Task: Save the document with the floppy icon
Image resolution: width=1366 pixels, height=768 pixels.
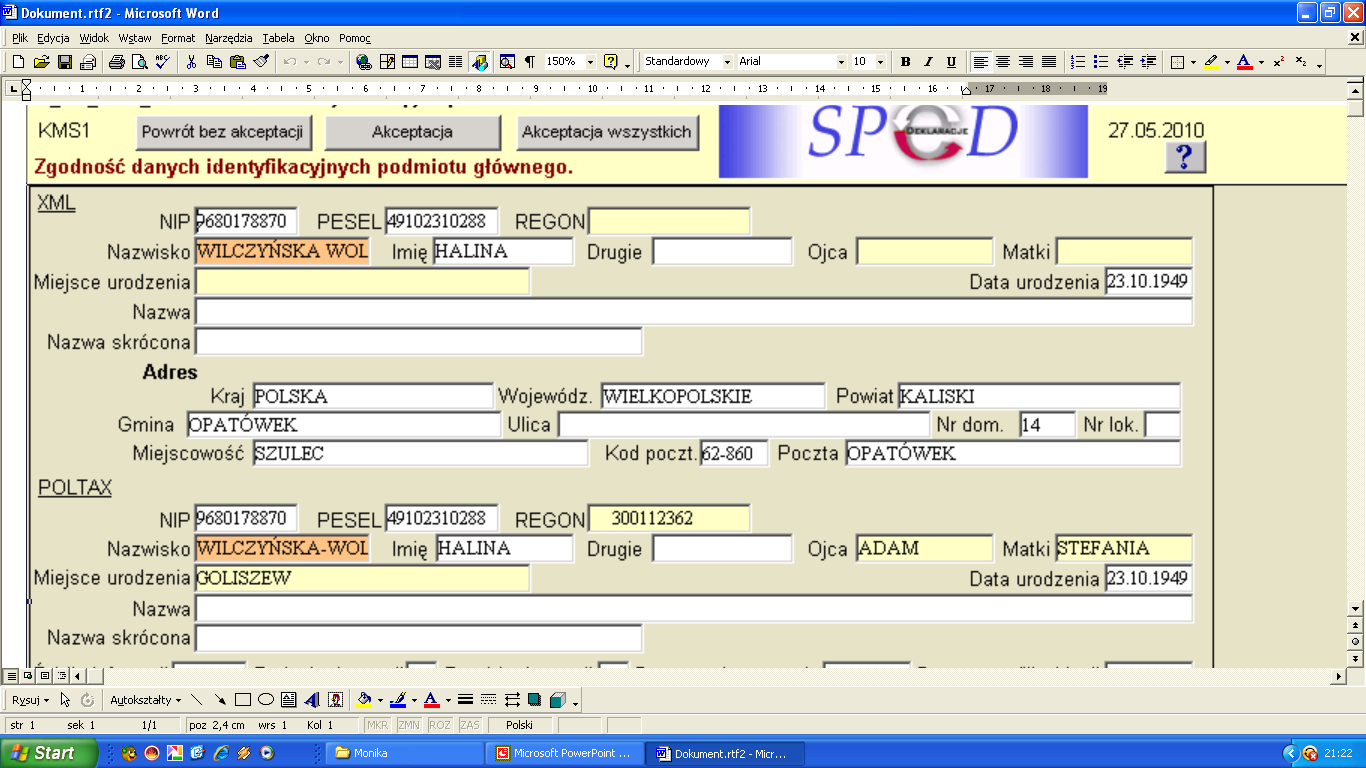Action: (64, 62)
